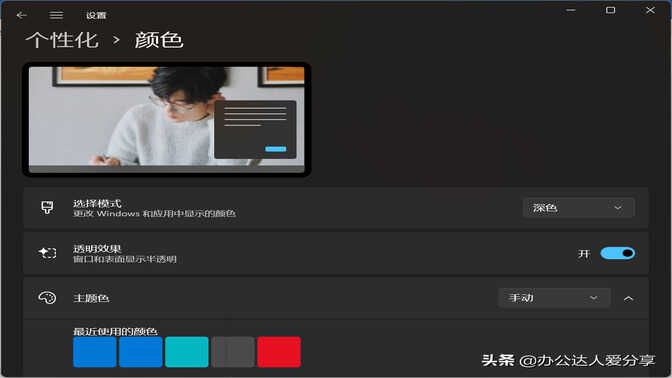Go to 个性化 breadcrumb
The image size is (672, 378).
click(x=62, y=40)
